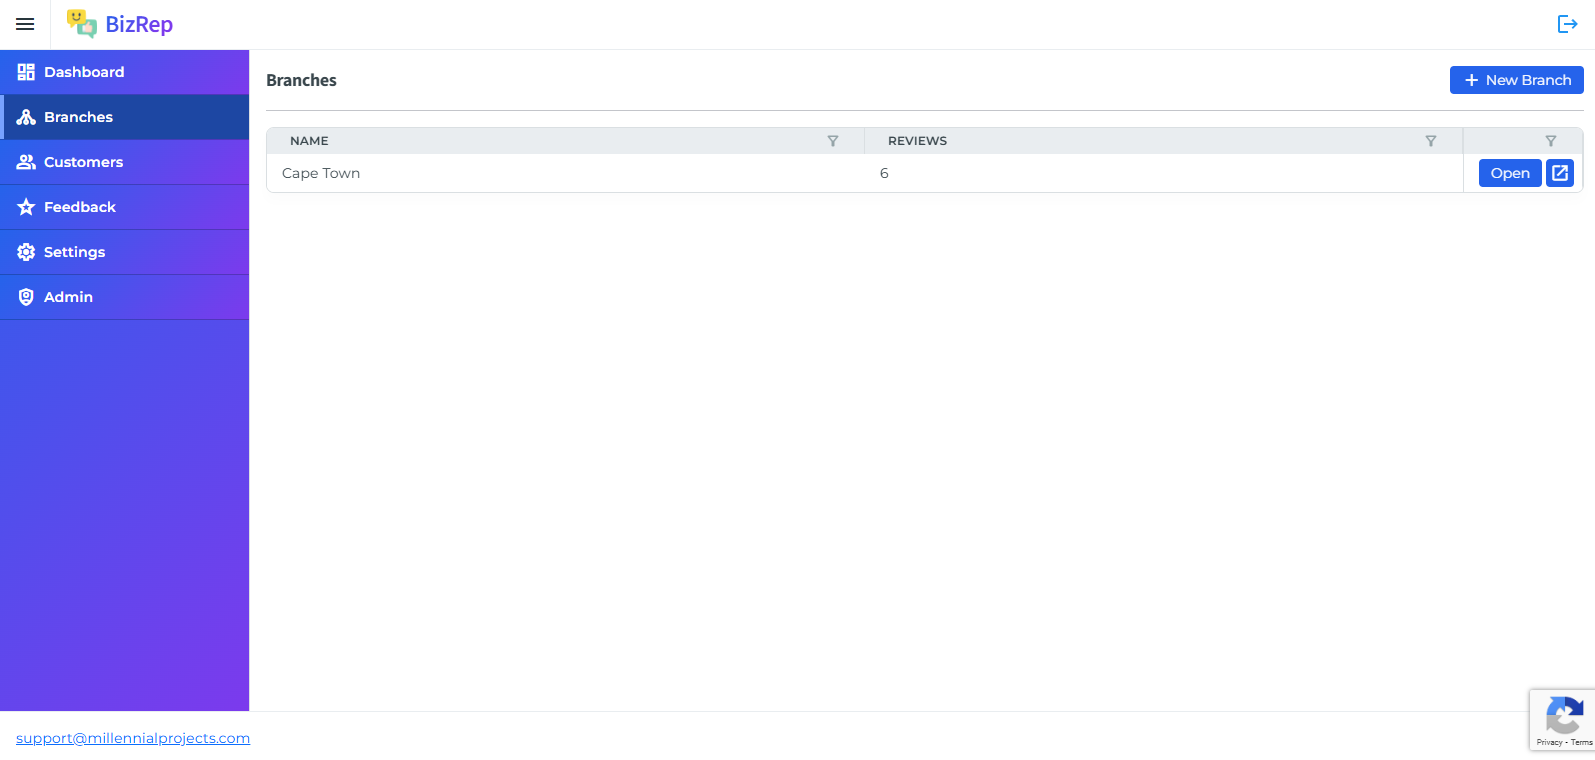
Task: Open Settings from the sidebar
Action: pos(124,252)
